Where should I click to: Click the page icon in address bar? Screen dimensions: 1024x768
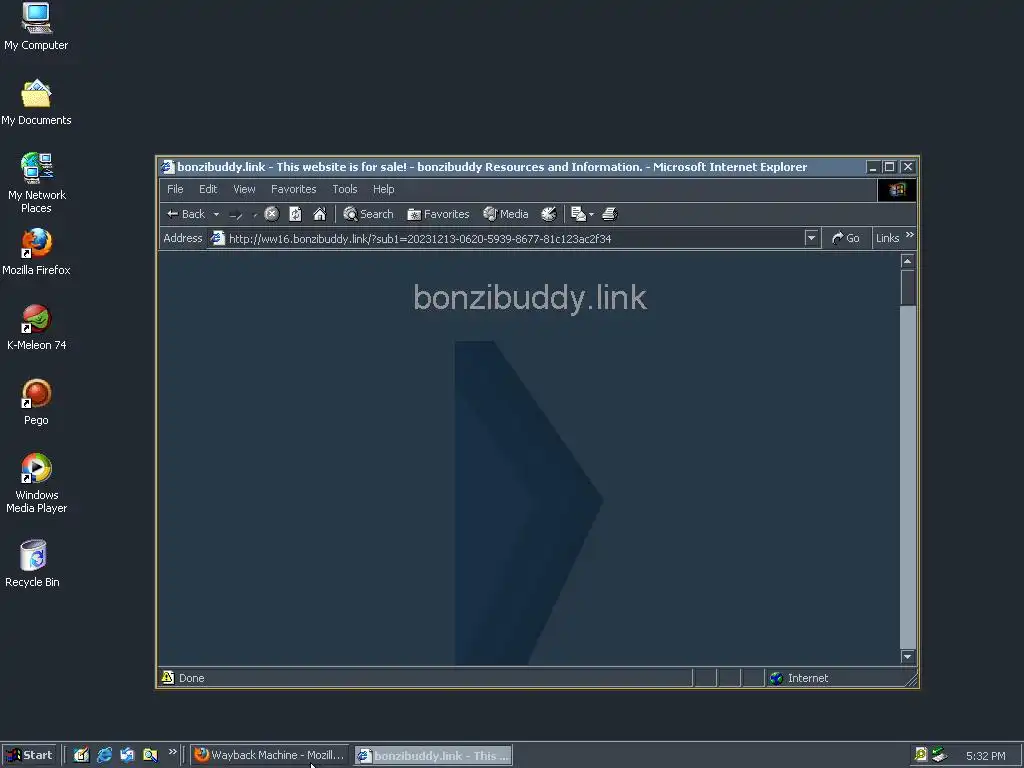coord(217,238)
